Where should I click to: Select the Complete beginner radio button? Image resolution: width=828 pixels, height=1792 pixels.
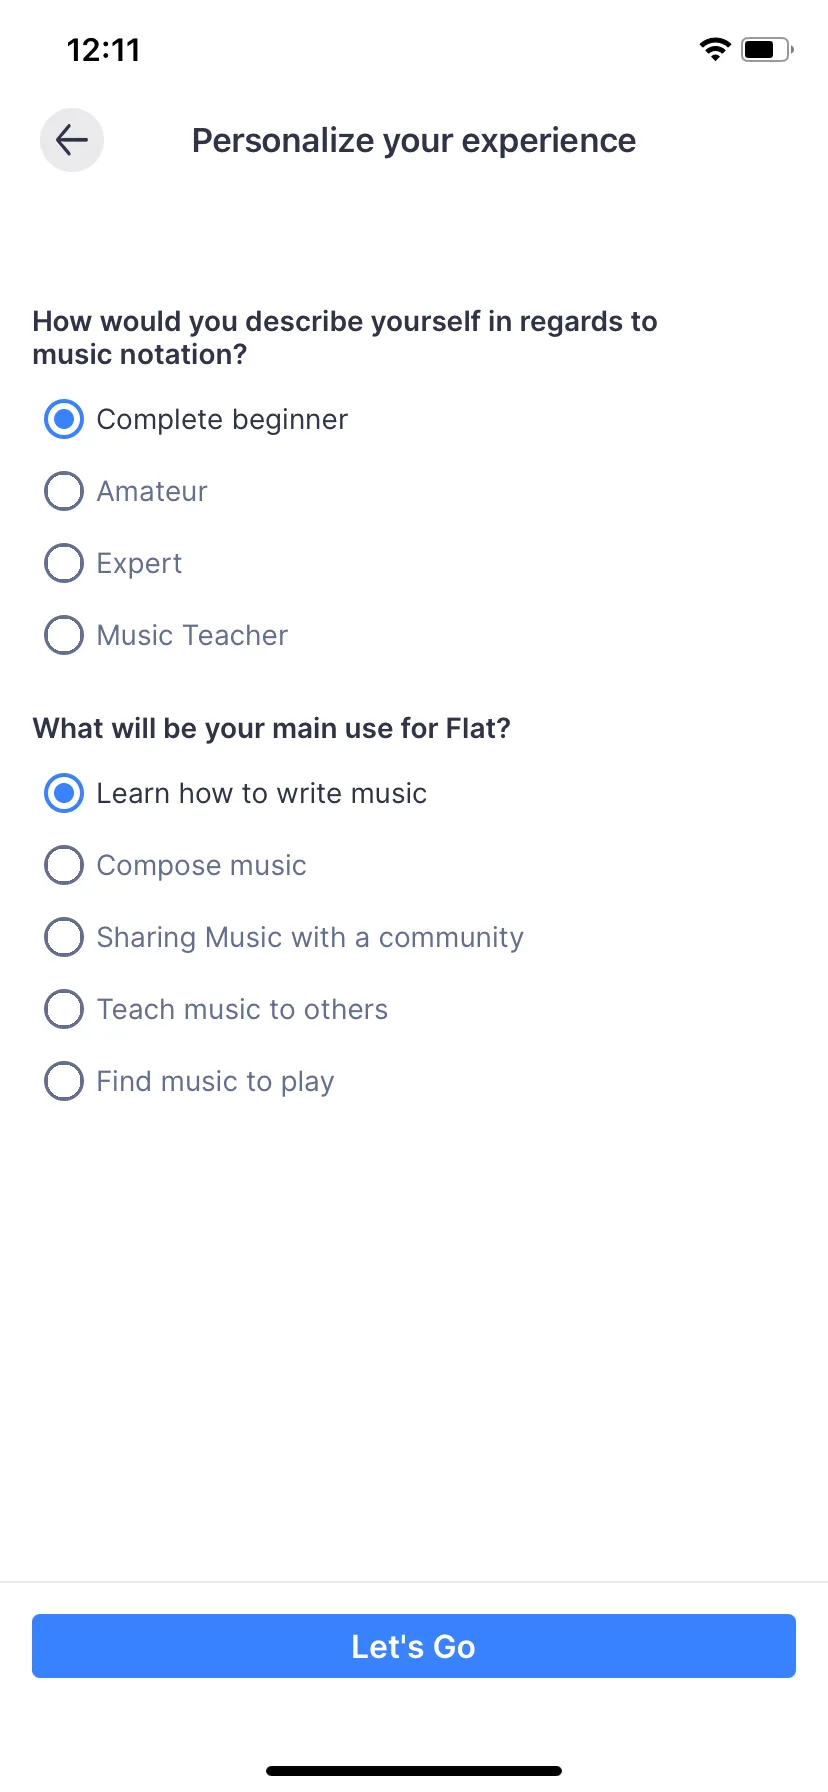click(64, 419)
